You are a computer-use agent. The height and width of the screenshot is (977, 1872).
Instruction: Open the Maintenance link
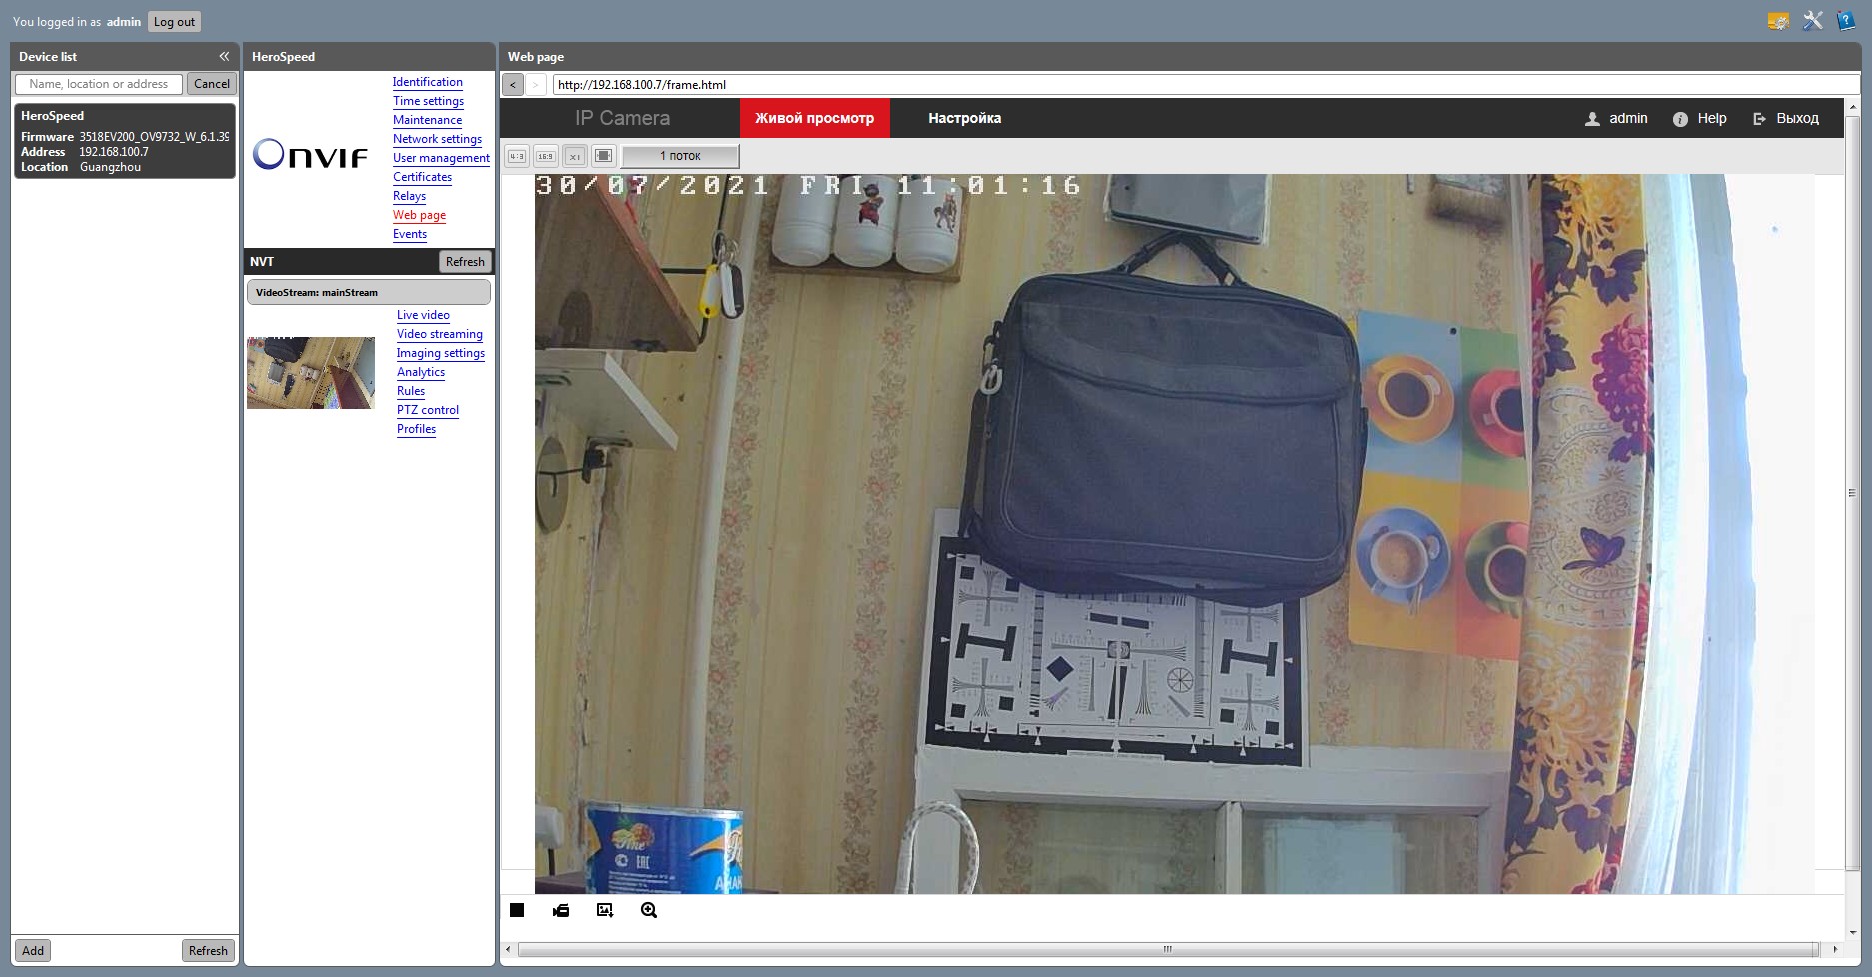click(427, 120)
